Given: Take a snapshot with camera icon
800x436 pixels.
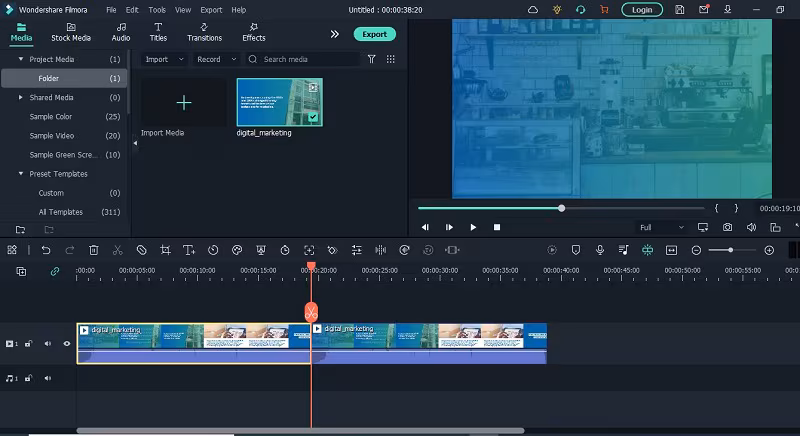Looking at the screenshot, I should click(x=728, y=227).
